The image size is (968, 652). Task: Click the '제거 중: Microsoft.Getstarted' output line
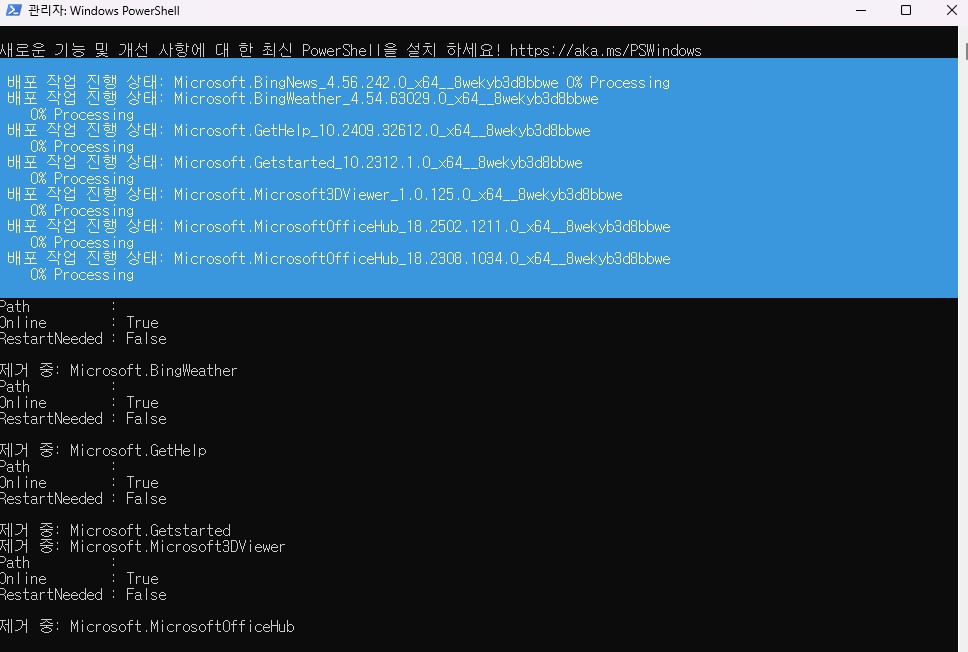(114, 530)
